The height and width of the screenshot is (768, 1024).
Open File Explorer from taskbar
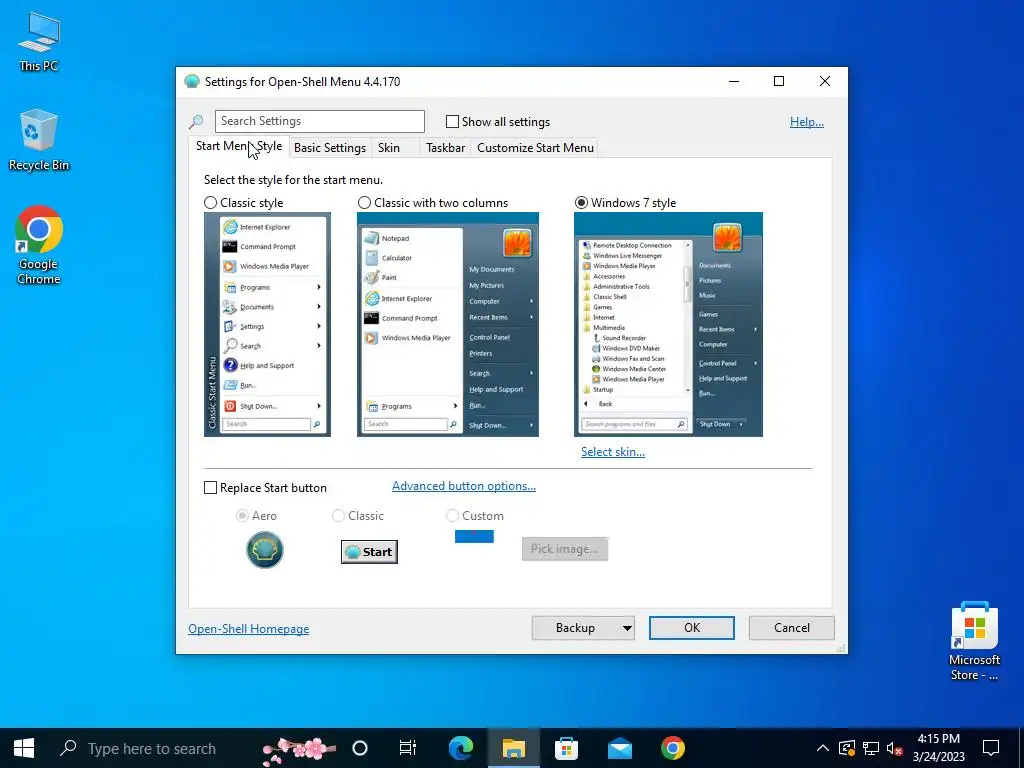tap(513, 748)
